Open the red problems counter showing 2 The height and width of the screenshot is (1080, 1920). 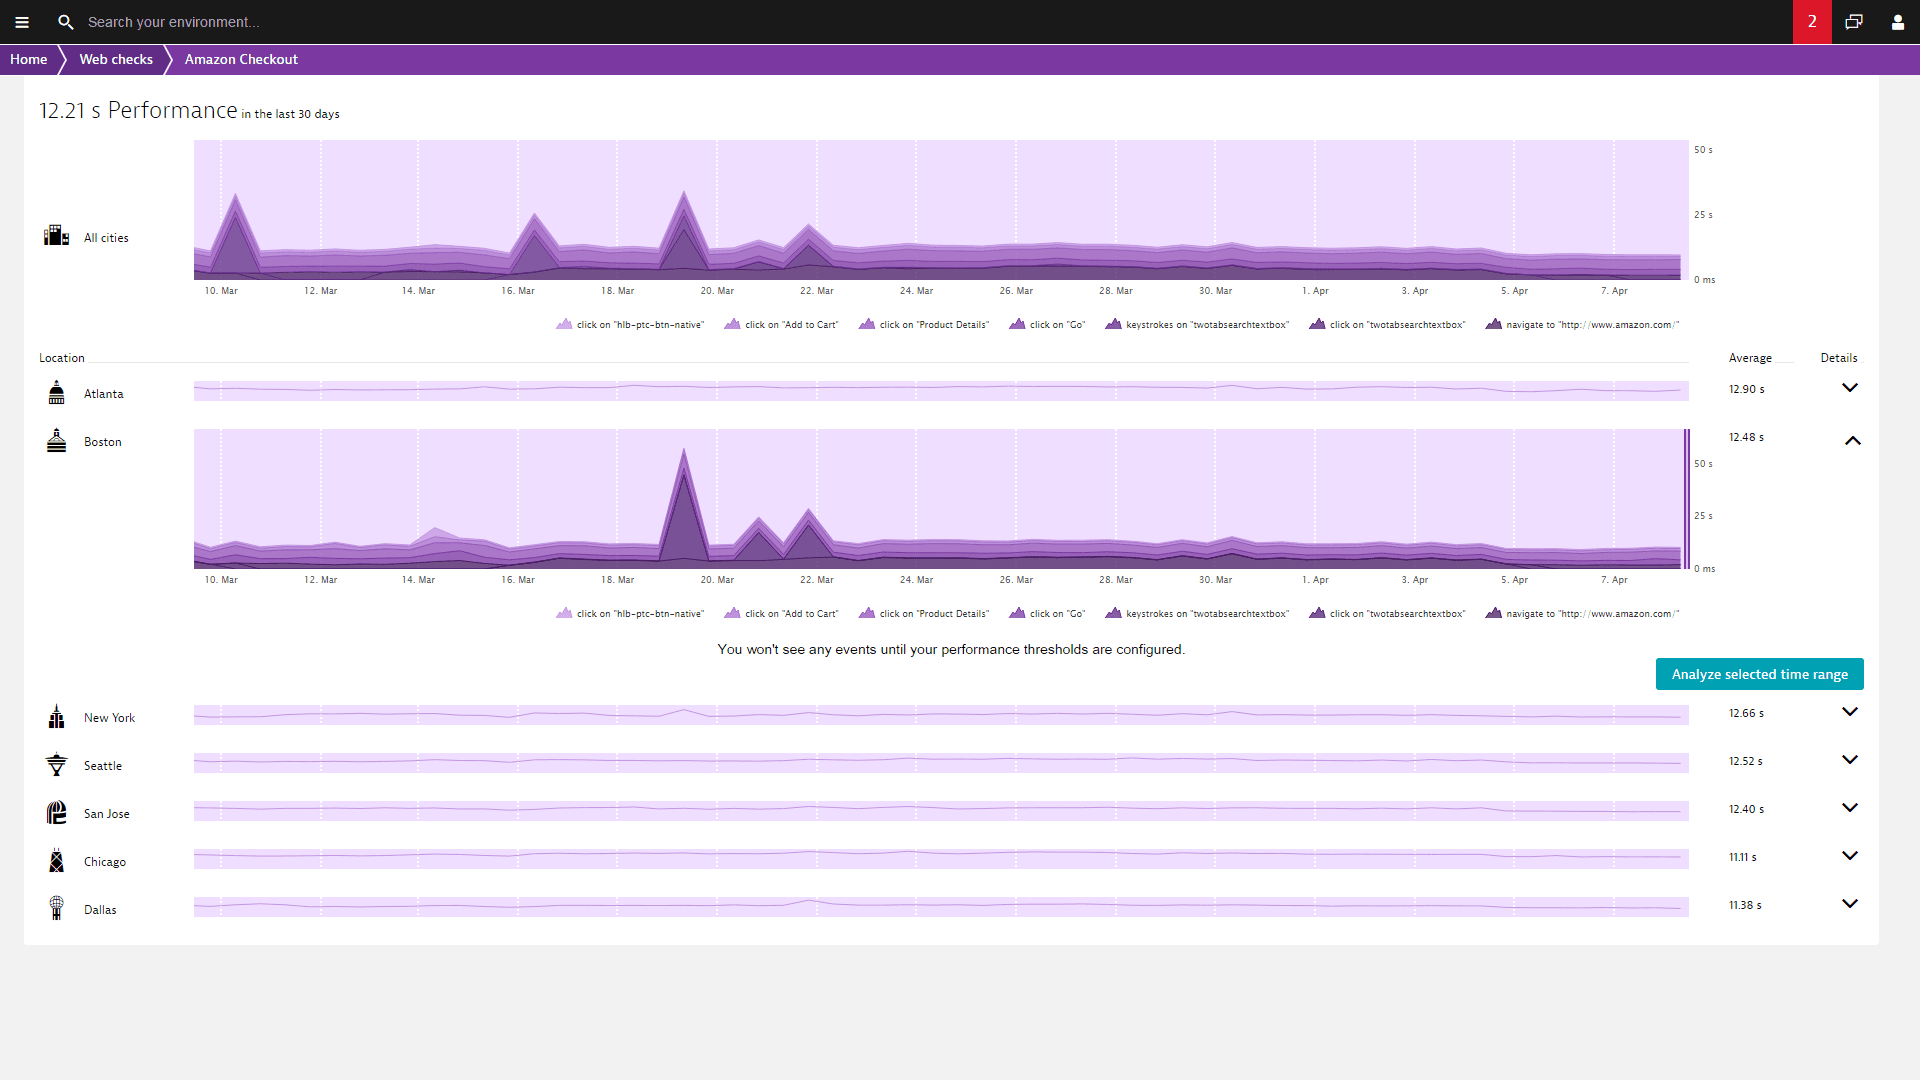[x=1812, y=22]
